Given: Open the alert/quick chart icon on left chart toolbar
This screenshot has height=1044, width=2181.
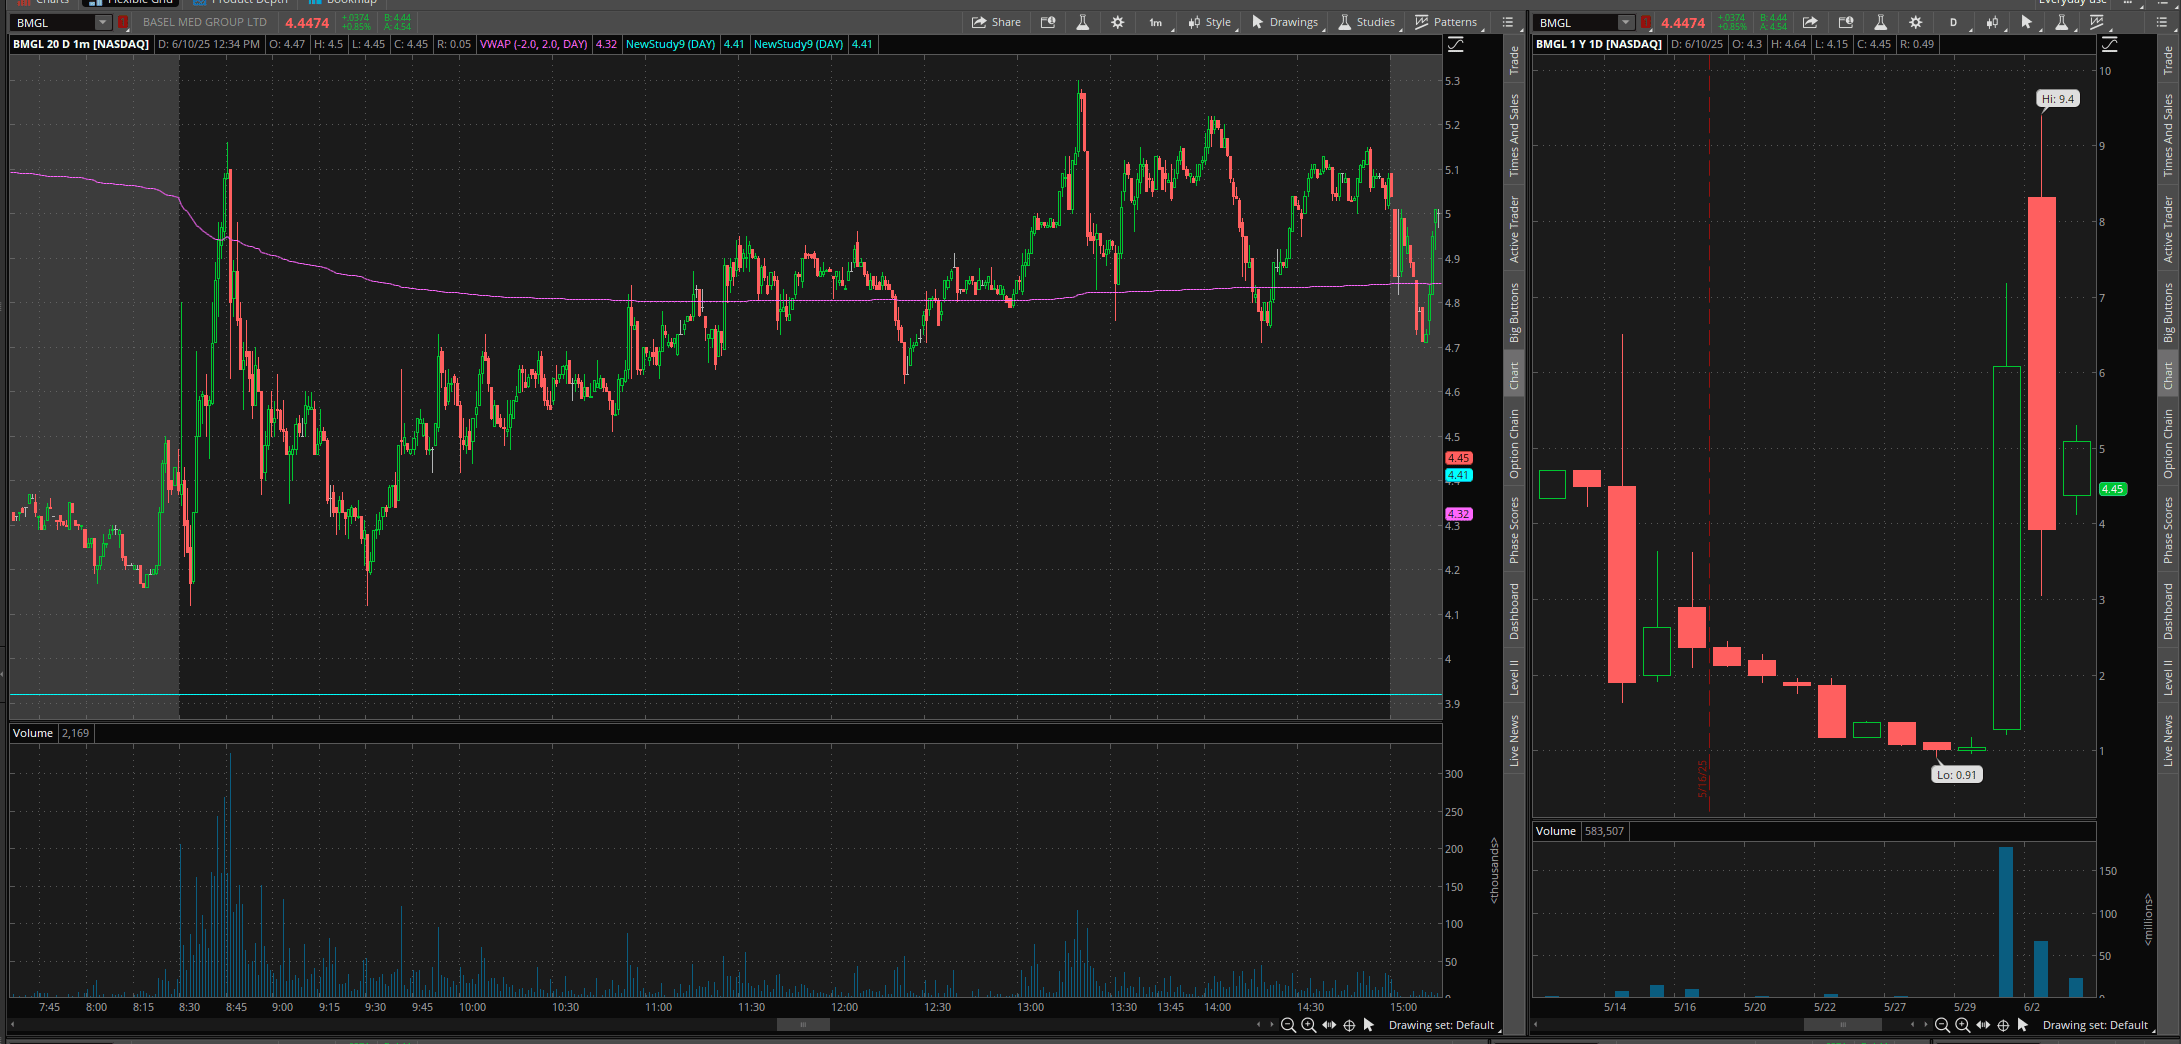Looking at the screenshot, I should [x=1048, y=22].
